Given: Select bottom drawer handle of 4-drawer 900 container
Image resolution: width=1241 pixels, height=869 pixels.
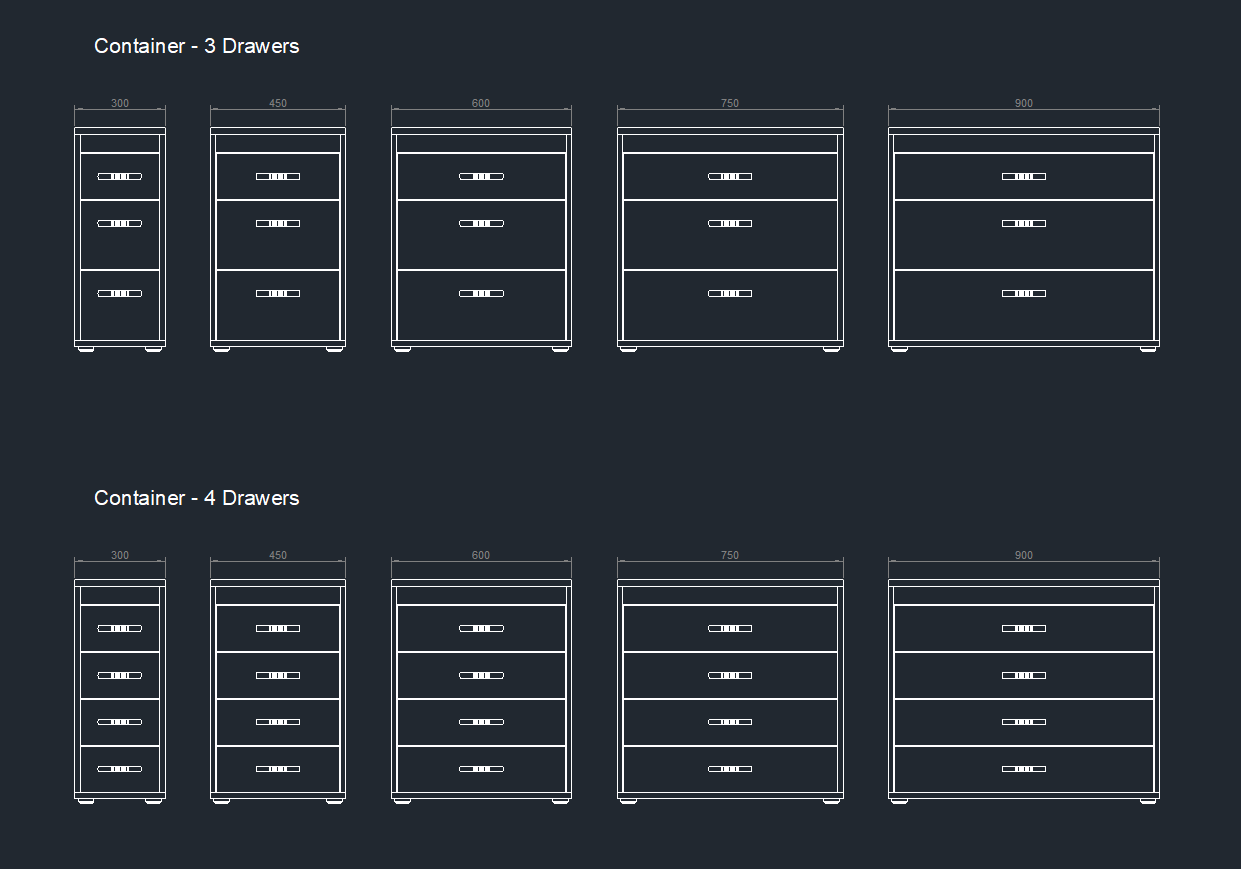Looking at the screenshot, I should [1024, 769].
